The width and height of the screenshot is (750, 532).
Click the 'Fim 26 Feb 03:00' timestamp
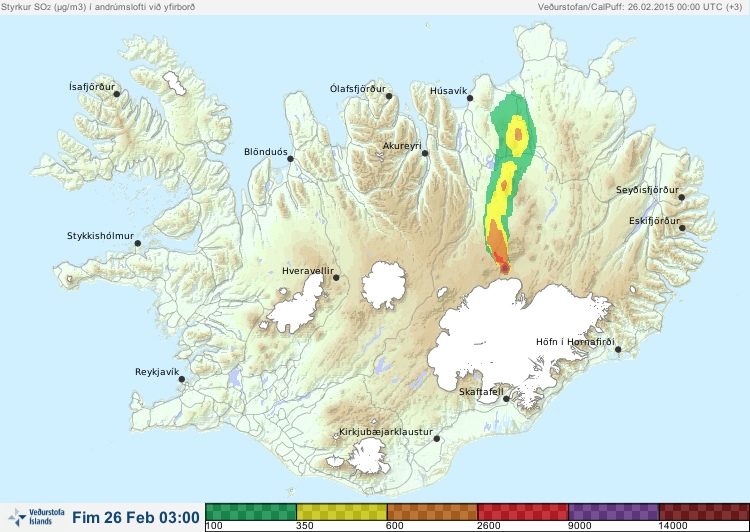point(136,518)
